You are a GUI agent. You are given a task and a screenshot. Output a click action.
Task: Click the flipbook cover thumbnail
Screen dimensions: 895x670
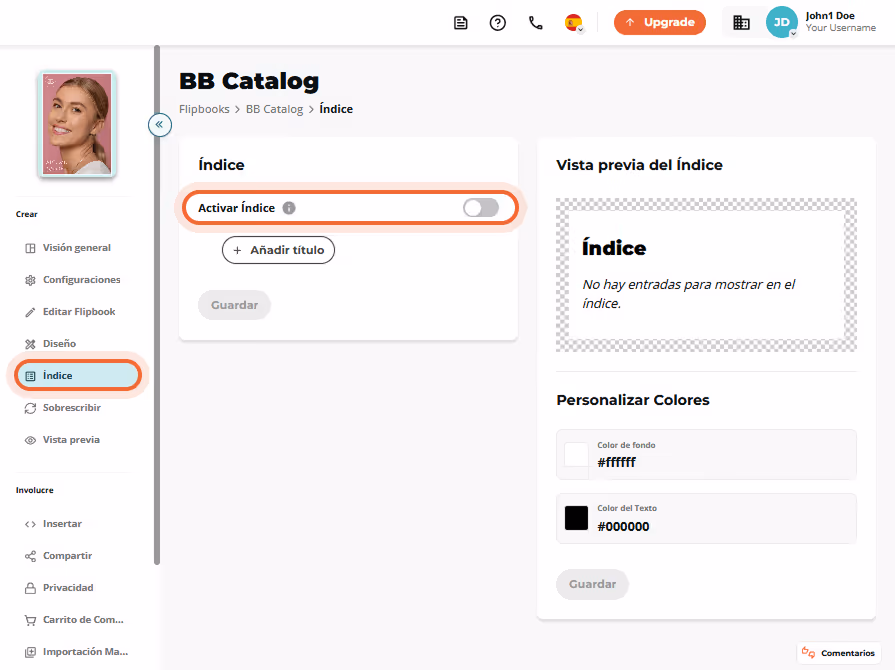click(x=77, y=124)
